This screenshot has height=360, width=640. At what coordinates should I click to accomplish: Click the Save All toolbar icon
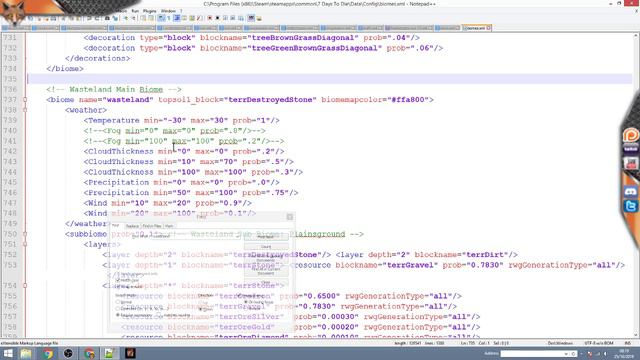click(31, 18)
